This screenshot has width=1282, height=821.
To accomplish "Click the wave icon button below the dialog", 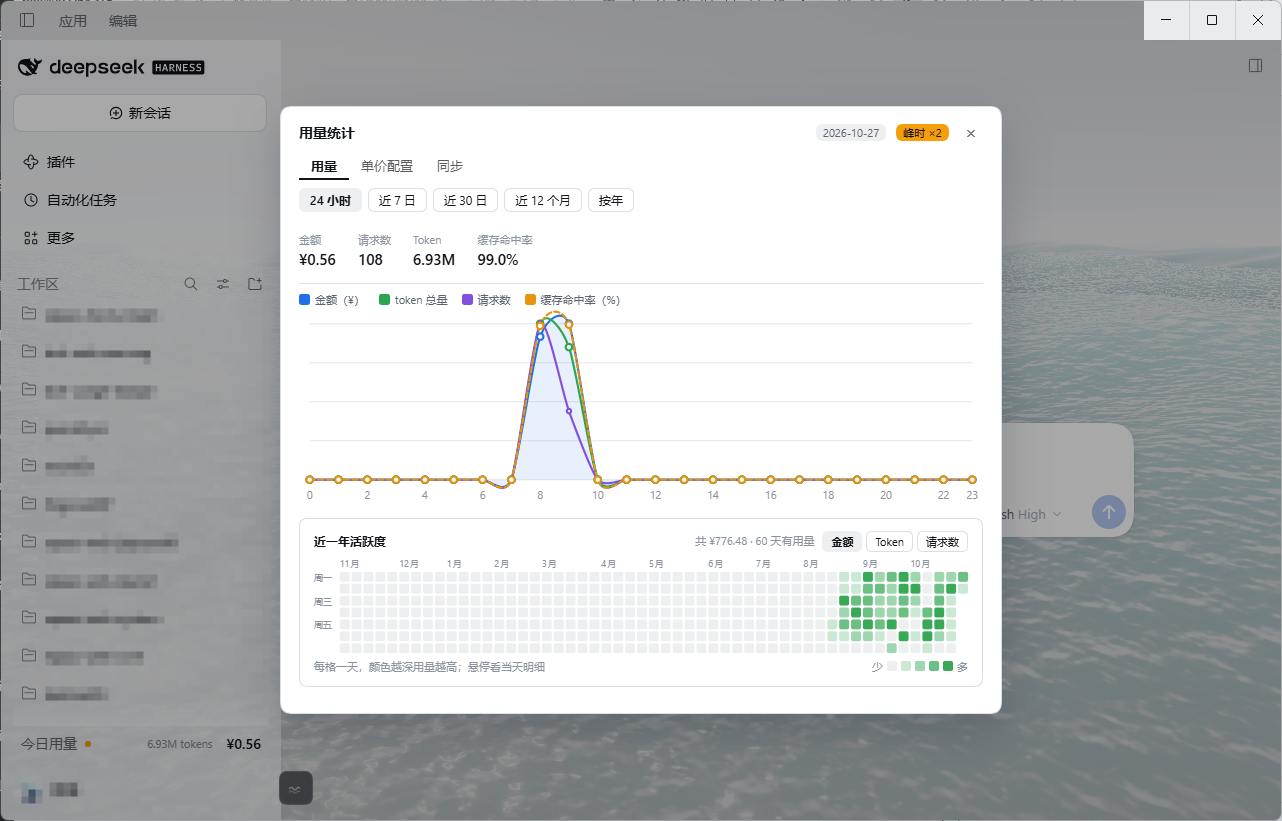I will click(x=295, y=789).
